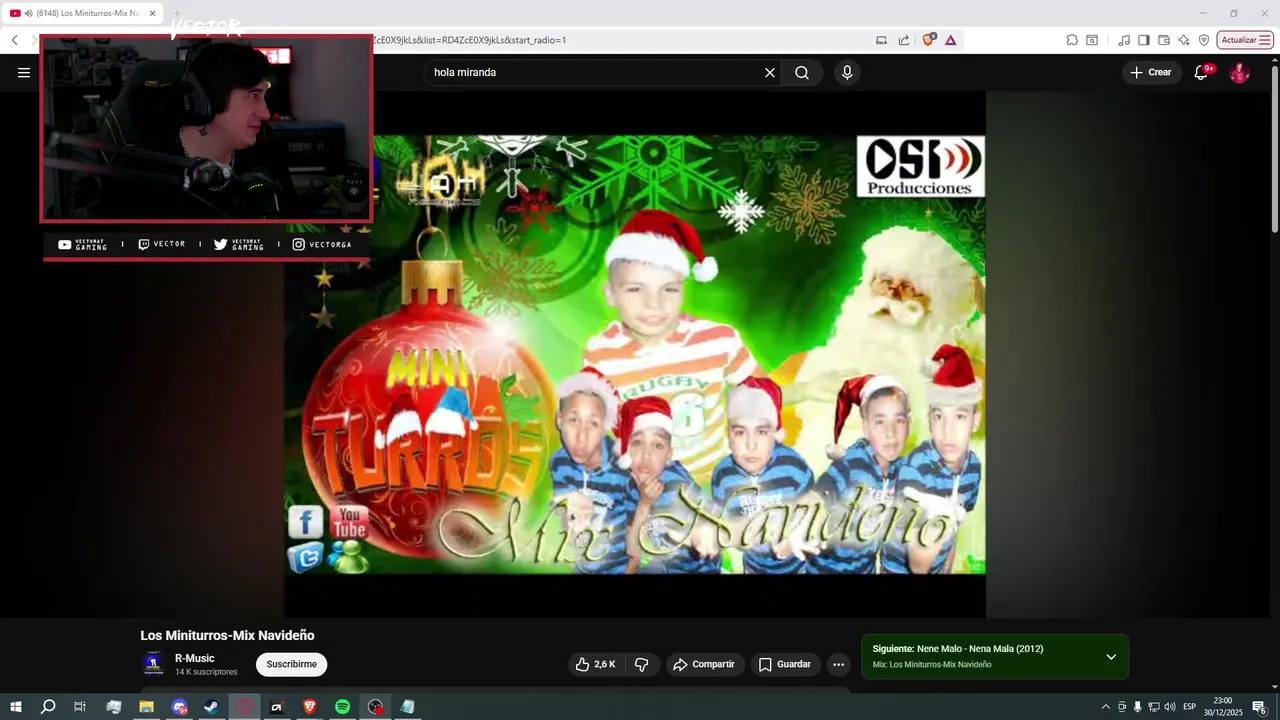Go back with browser back arrow
Screen dimensions: 1280x720
[15, 40]
